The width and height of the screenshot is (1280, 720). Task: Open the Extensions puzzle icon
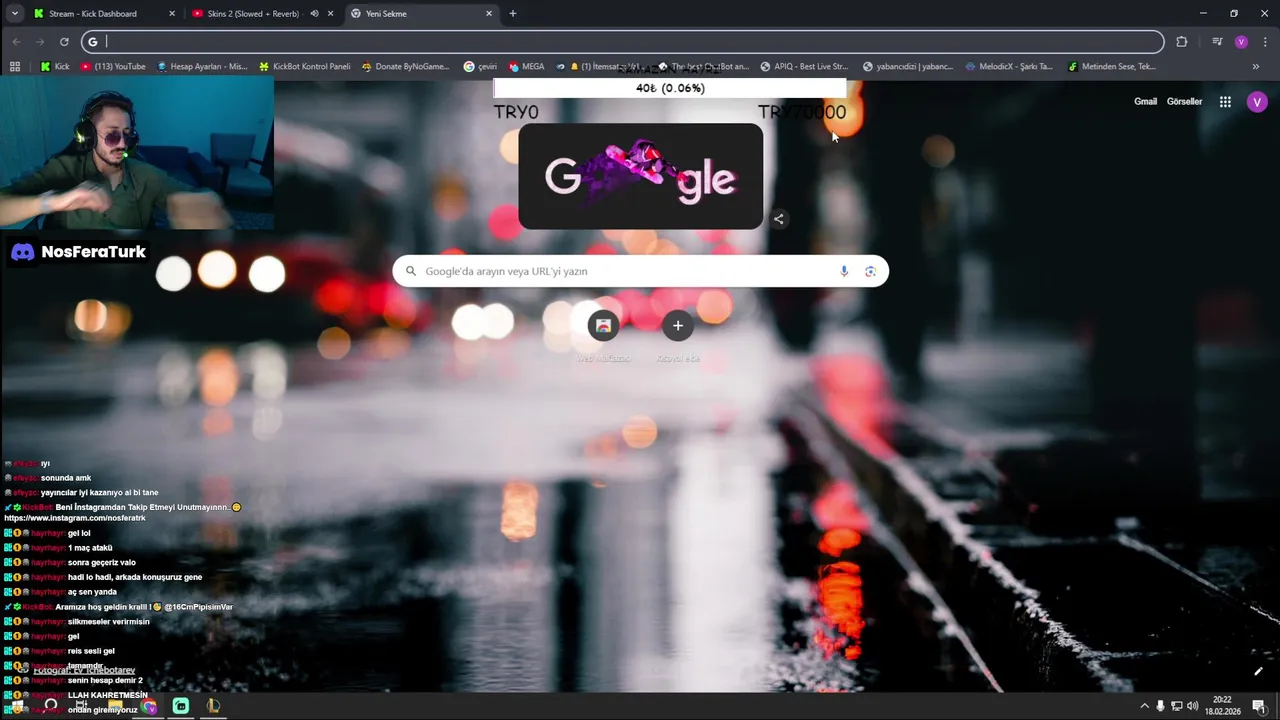(1182, 42)
